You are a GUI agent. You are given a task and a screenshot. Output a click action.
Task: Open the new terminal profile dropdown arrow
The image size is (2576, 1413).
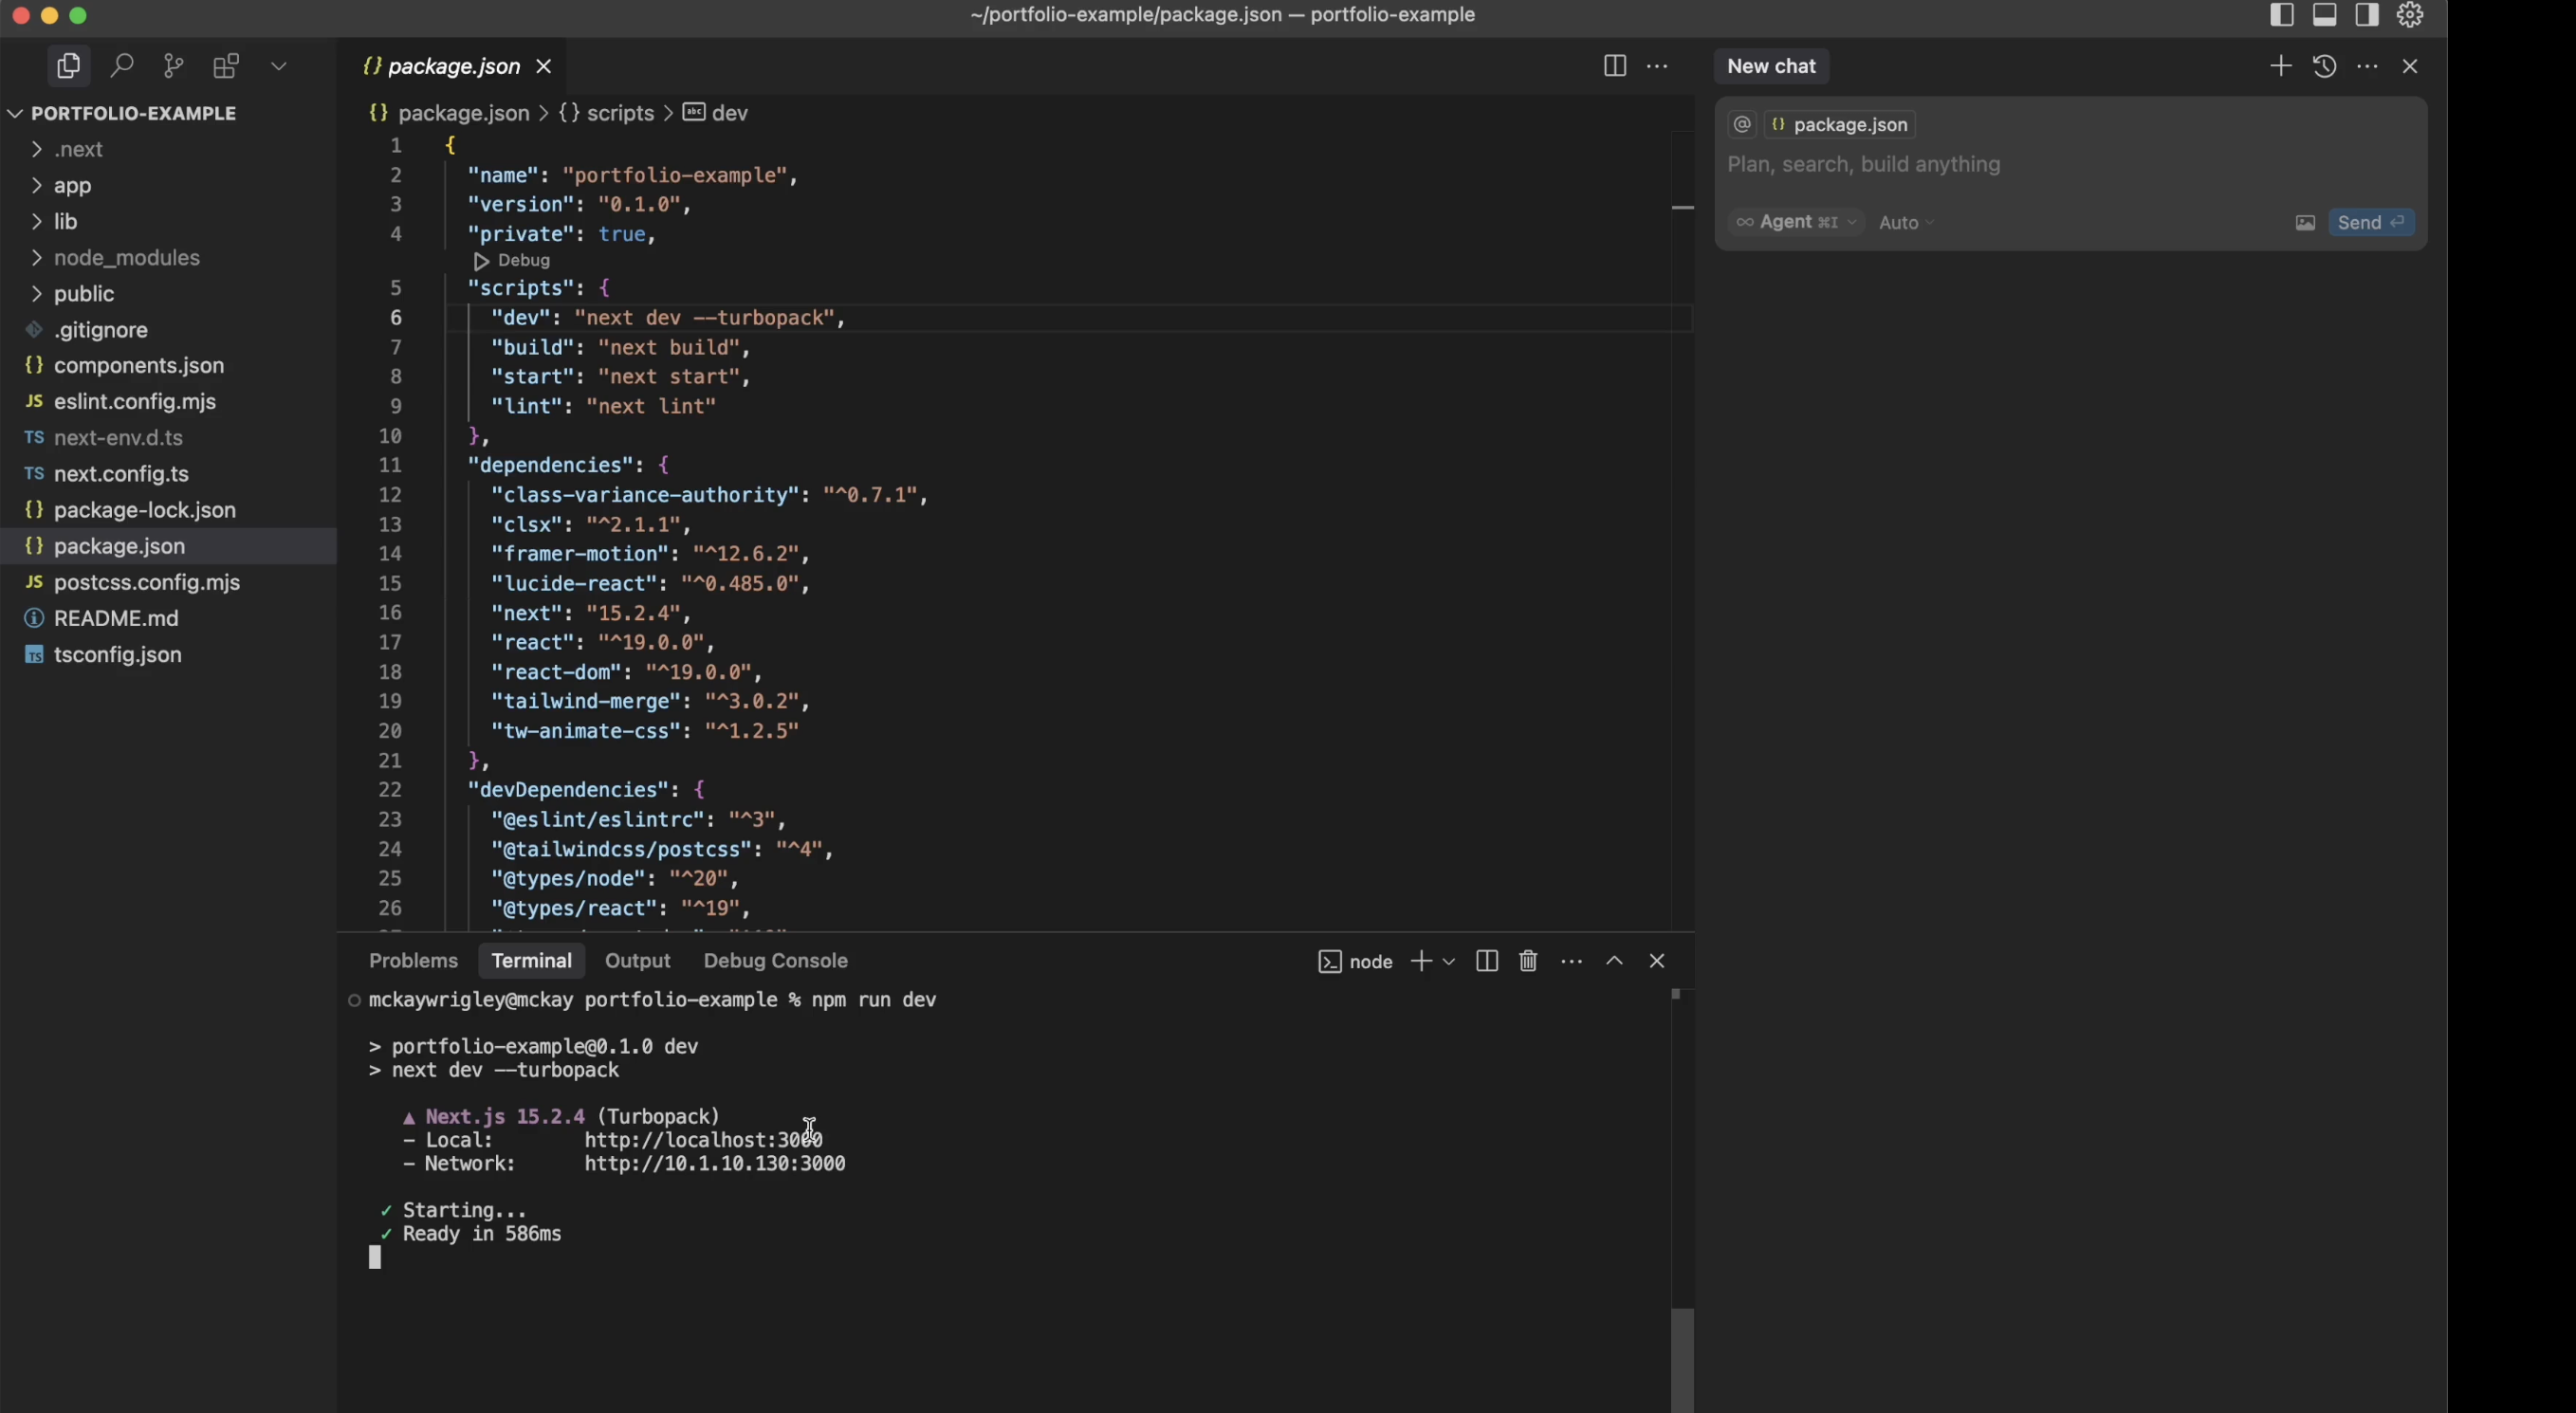tap(1448, 961)
